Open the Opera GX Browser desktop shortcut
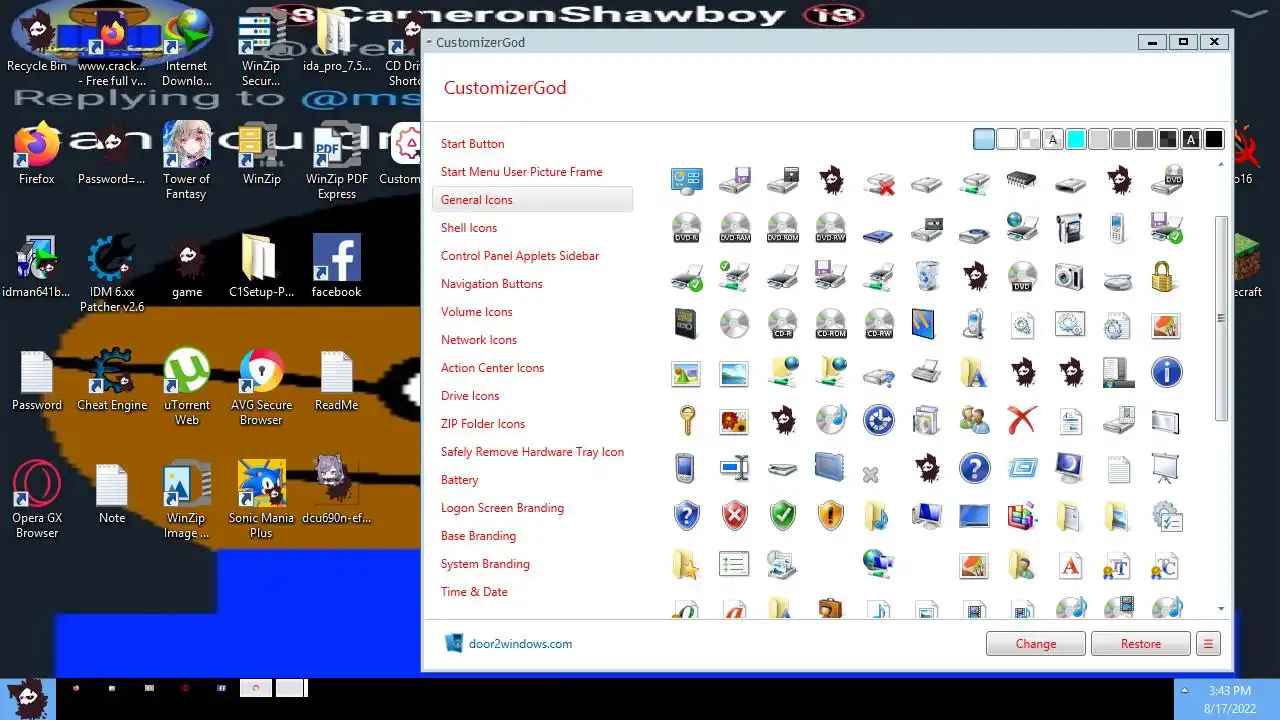The image size is (1280, 720). pyautogui.click(x=37, y=500)
